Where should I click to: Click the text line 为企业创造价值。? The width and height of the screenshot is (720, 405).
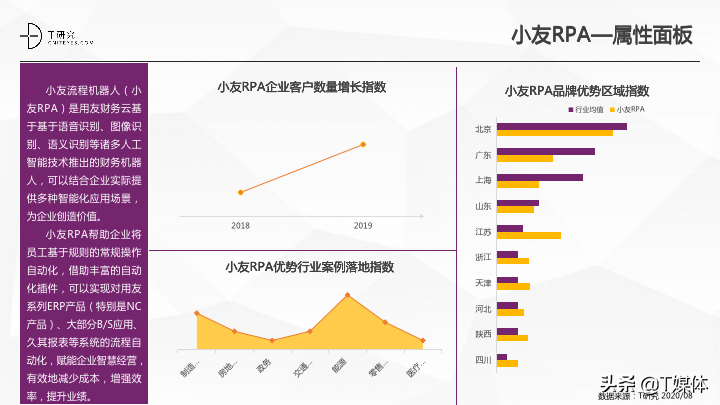tap(64, 216)
